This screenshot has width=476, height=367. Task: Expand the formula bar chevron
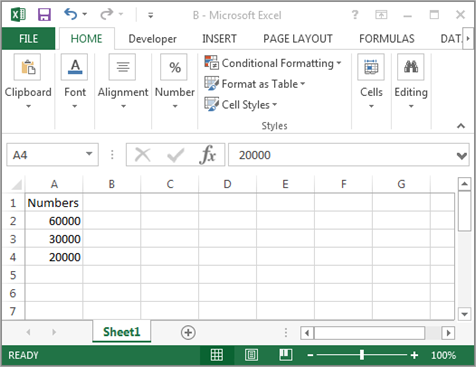[462, 155]
